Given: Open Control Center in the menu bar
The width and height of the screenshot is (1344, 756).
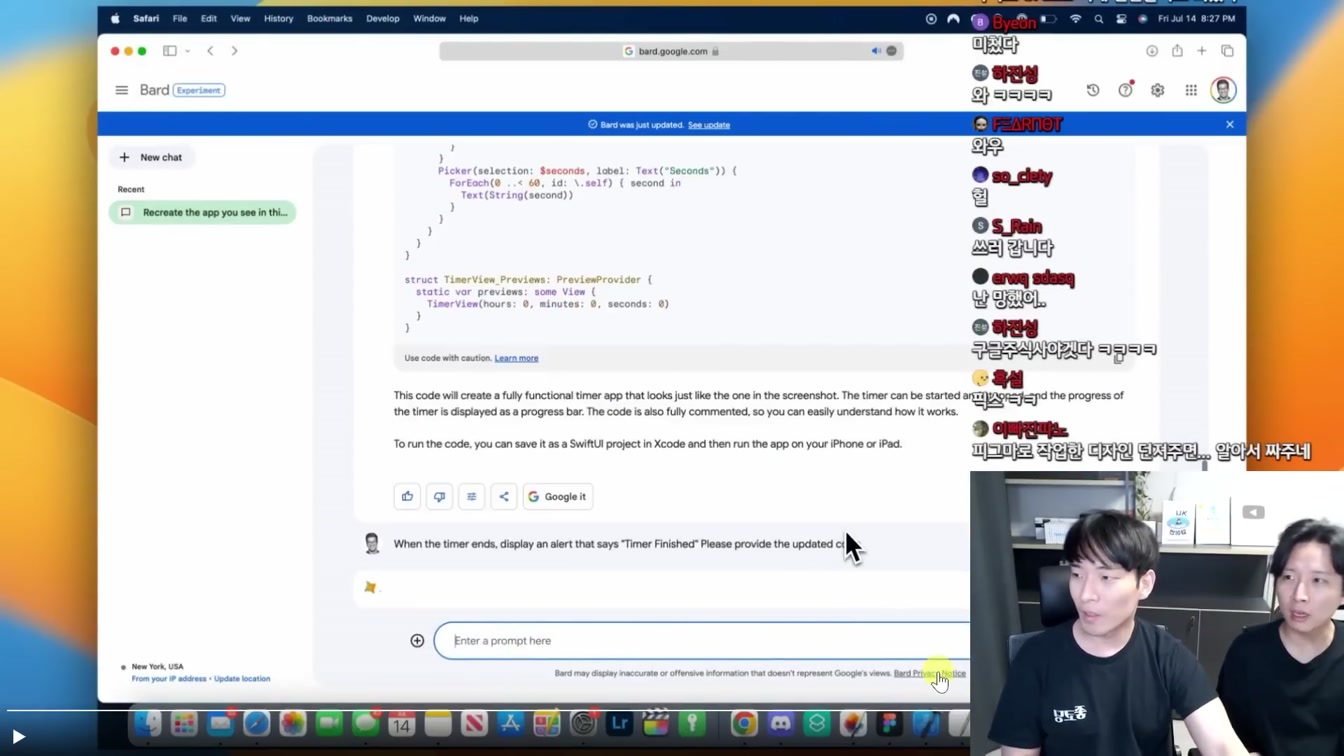Looking at the screenshot, I should click(x=1121, y=19).
